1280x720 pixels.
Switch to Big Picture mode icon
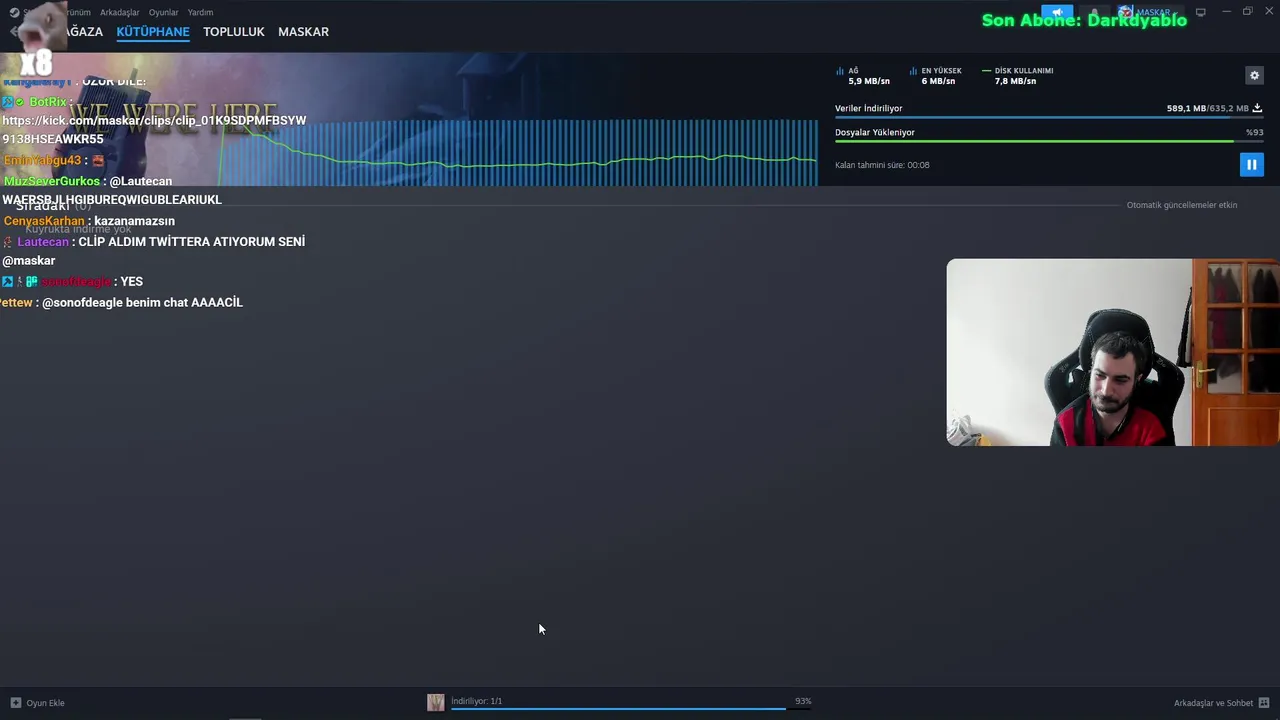click(1201, 12)
